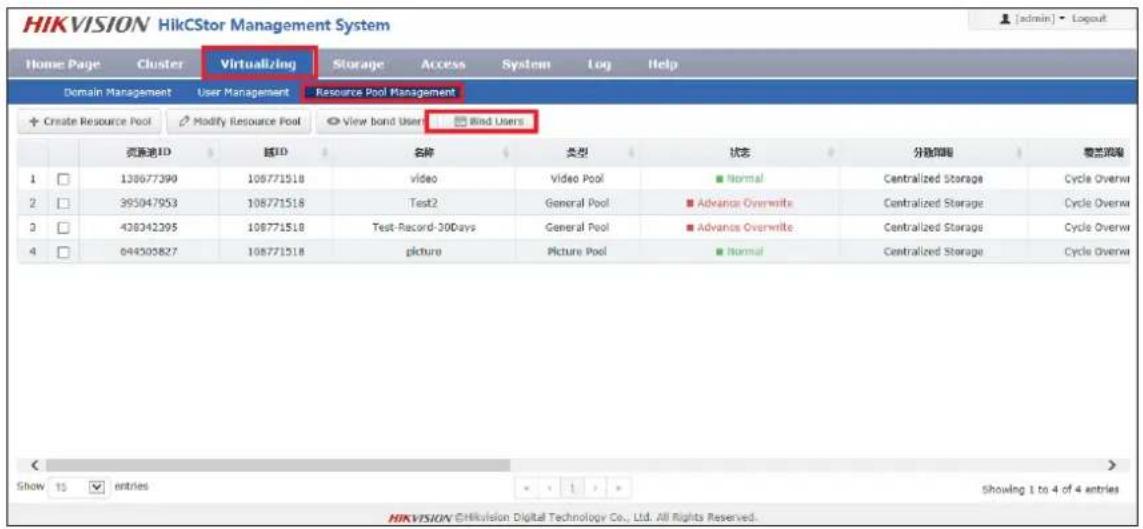Sort by domain ID column arrow

tap(327, 152)
